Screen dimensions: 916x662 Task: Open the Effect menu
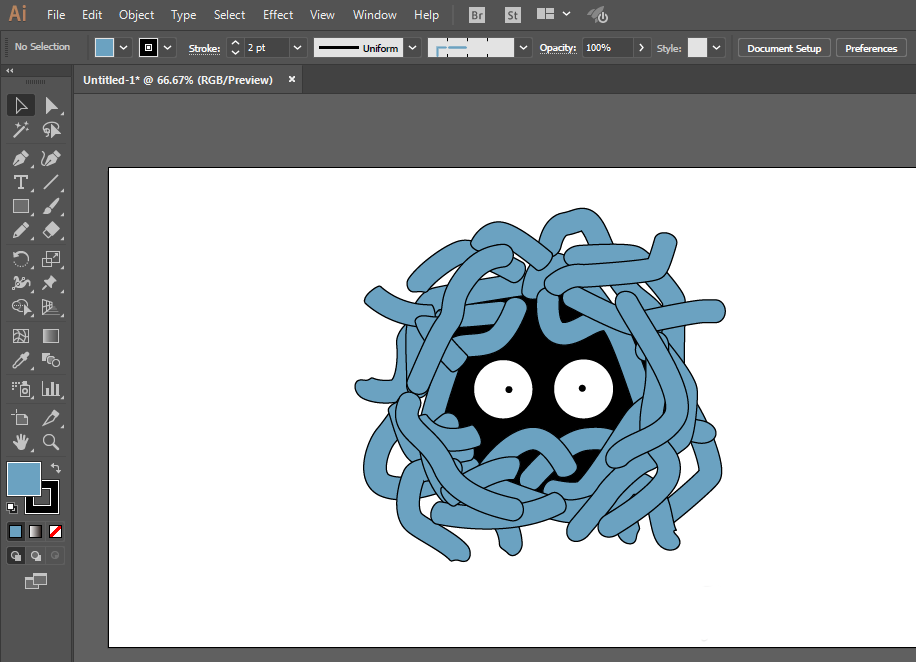277,15
